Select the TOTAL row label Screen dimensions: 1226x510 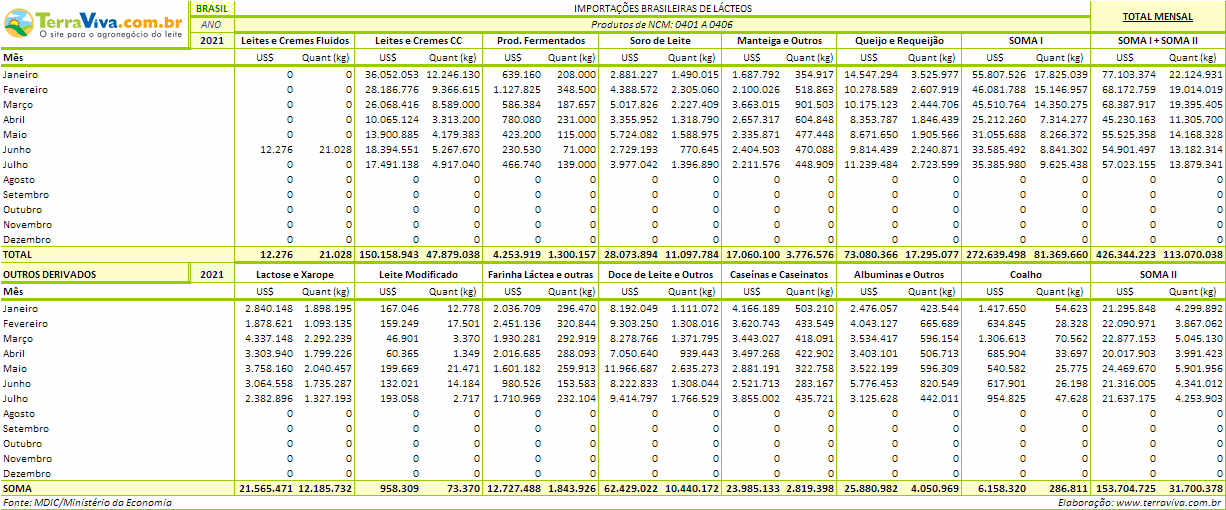point(19,255)
